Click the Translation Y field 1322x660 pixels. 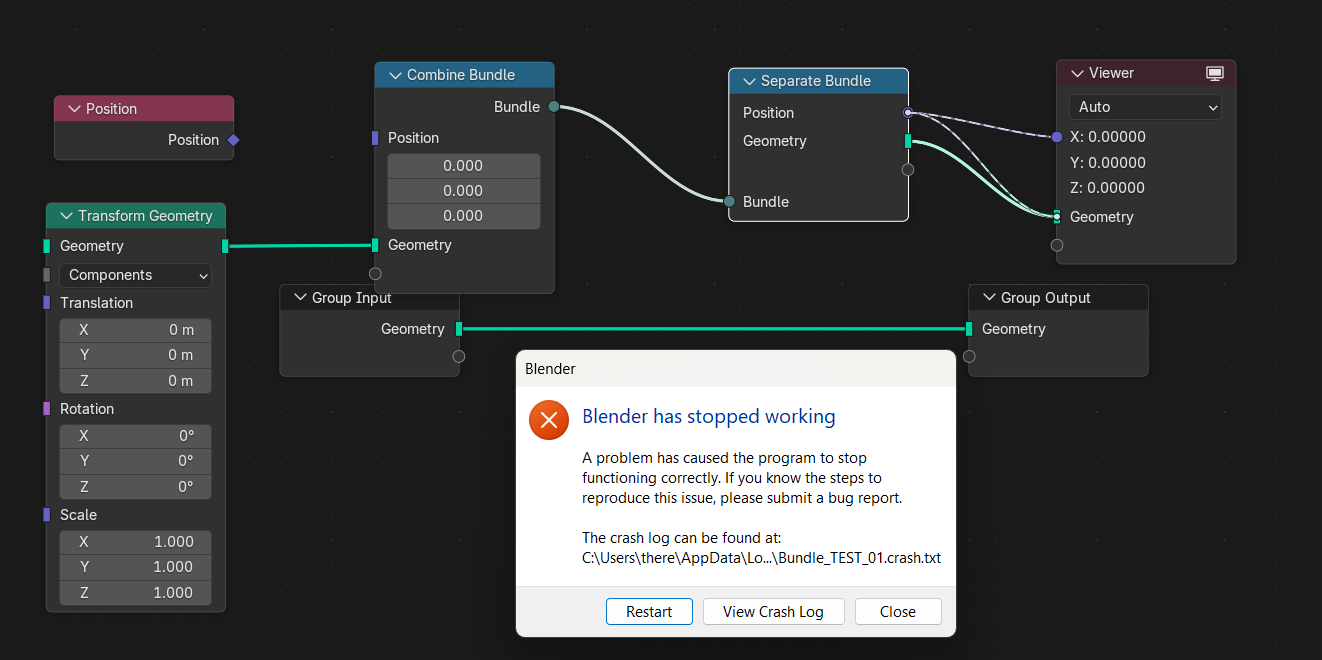click(x=135, y=355)
